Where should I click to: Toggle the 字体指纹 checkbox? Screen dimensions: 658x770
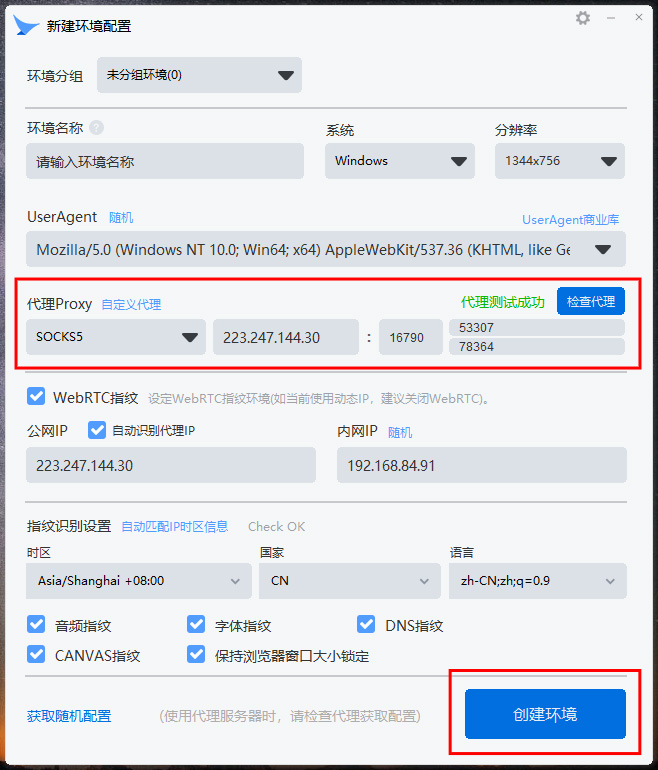click(196, 624)
